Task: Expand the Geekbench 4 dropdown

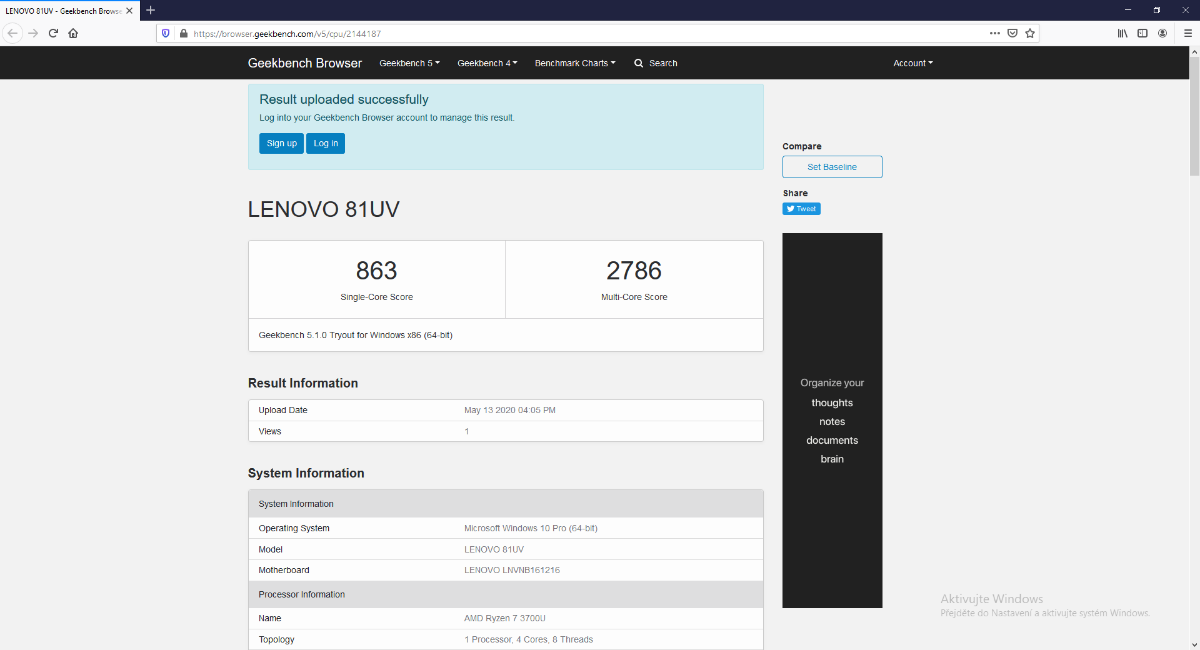Action: (487, 63)
